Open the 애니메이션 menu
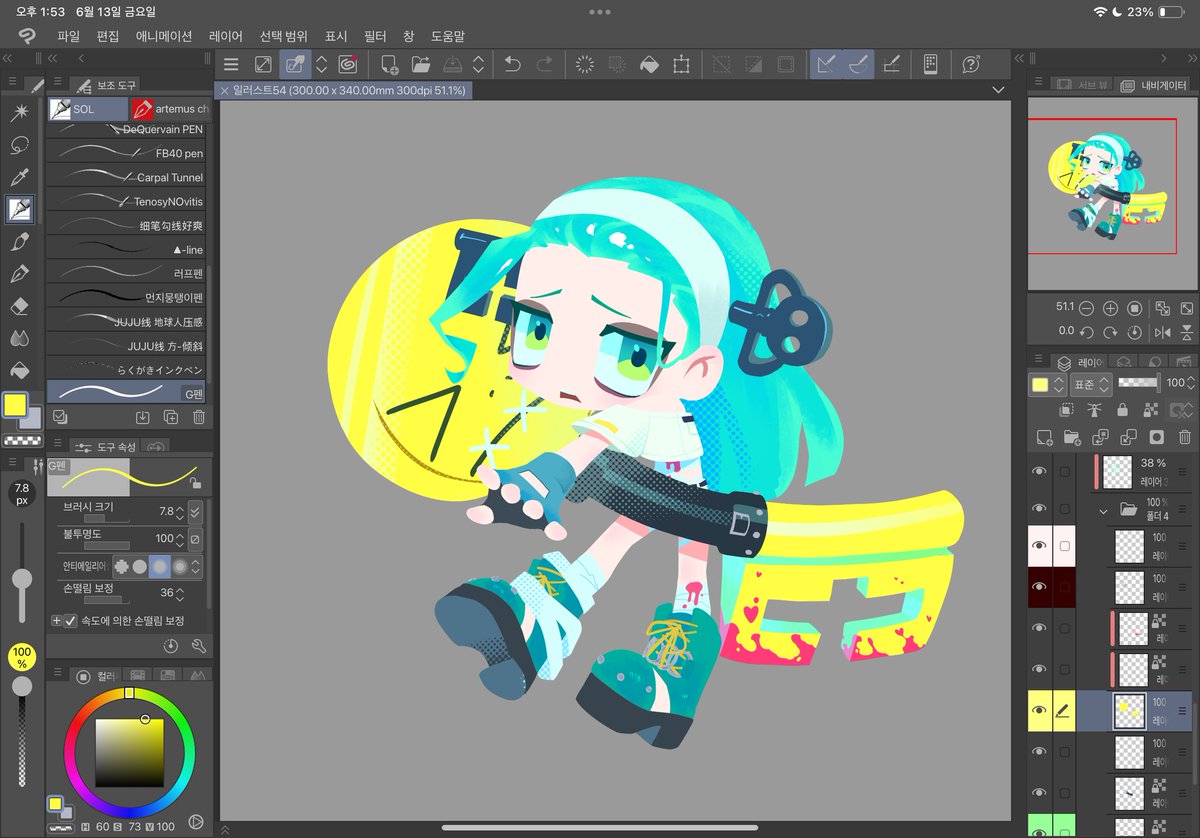Screen dimensions: 1200x838 [164, 36]
